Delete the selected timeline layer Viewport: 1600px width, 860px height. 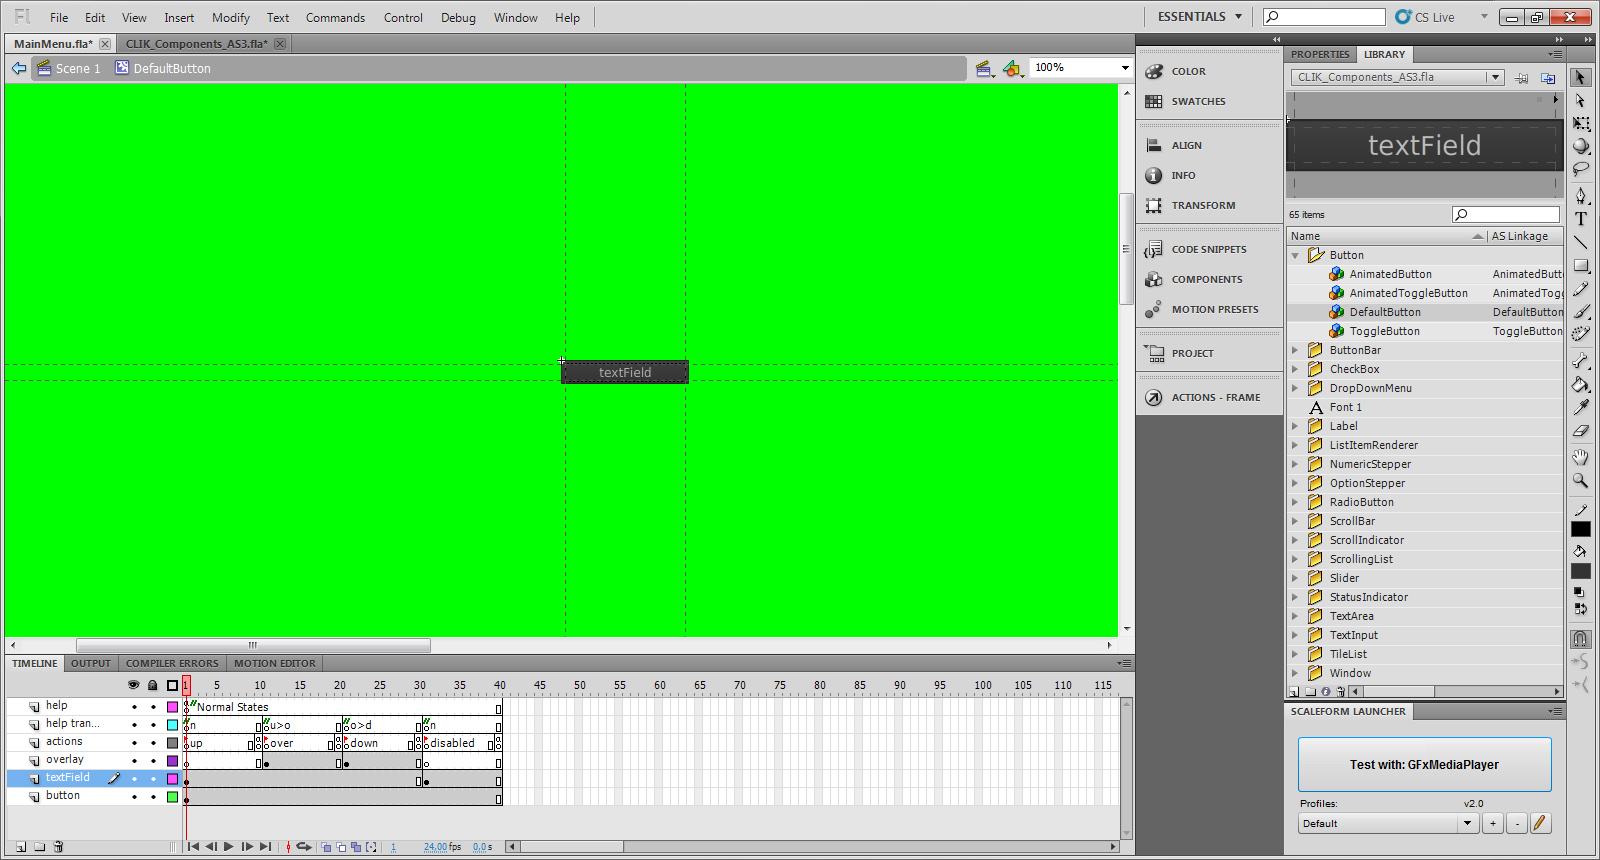58,847
